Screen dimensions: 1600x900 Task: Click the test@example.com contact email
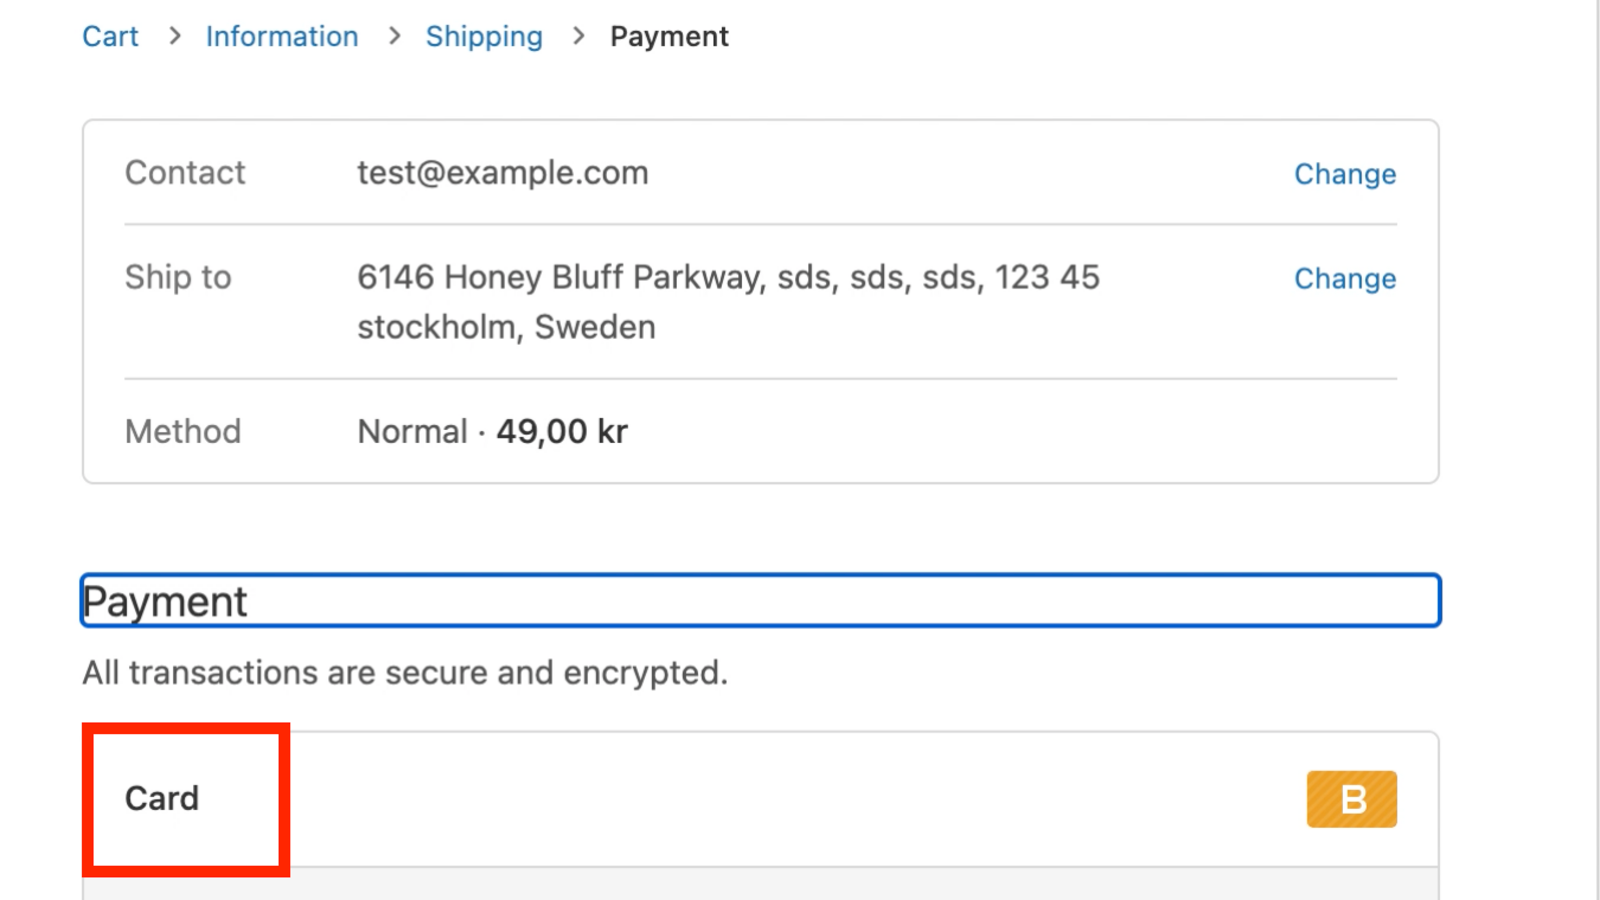tap(503, 173)
